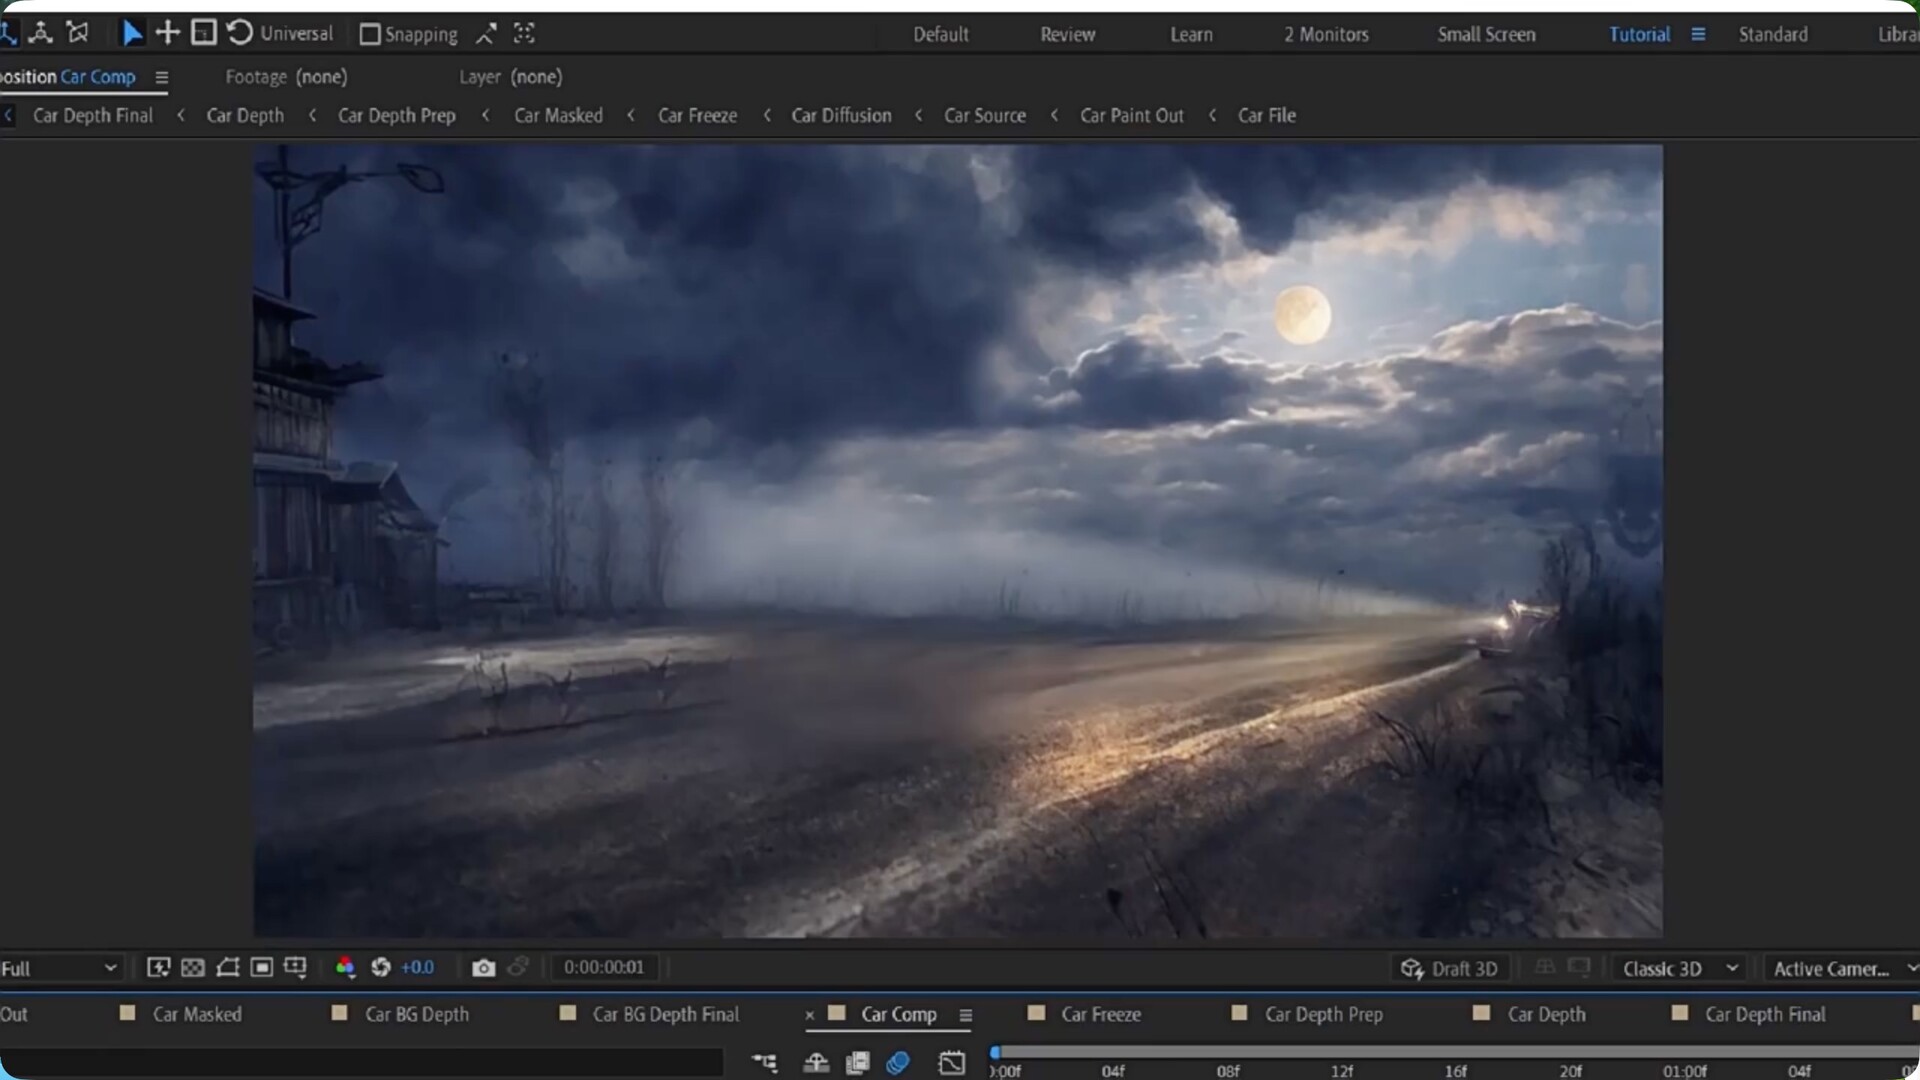
Task: Open the composition flowchart icon in the timeline
Action: point(765,1062)
